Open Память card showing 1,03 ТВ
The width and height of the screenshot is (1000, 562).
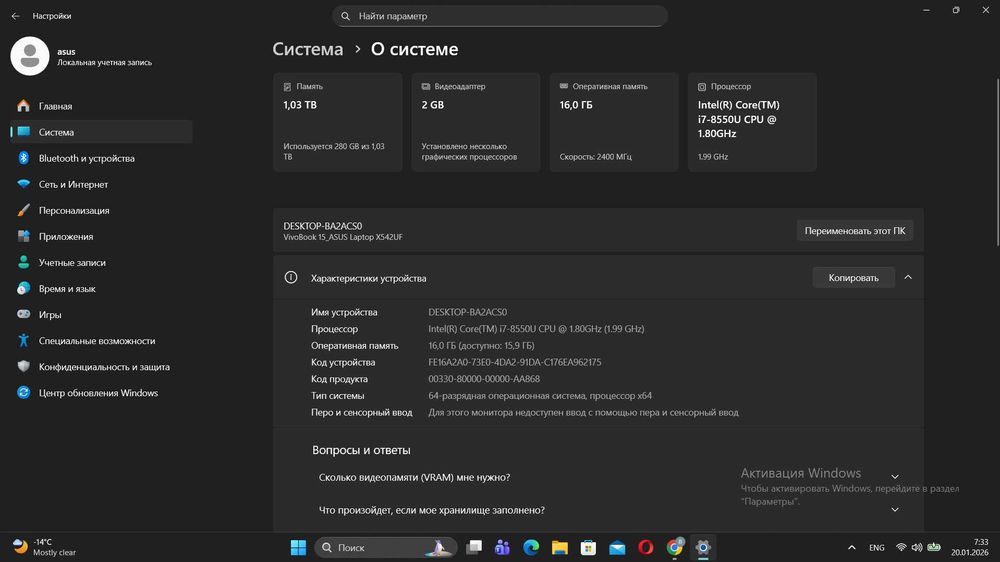[x=338, y=122]
